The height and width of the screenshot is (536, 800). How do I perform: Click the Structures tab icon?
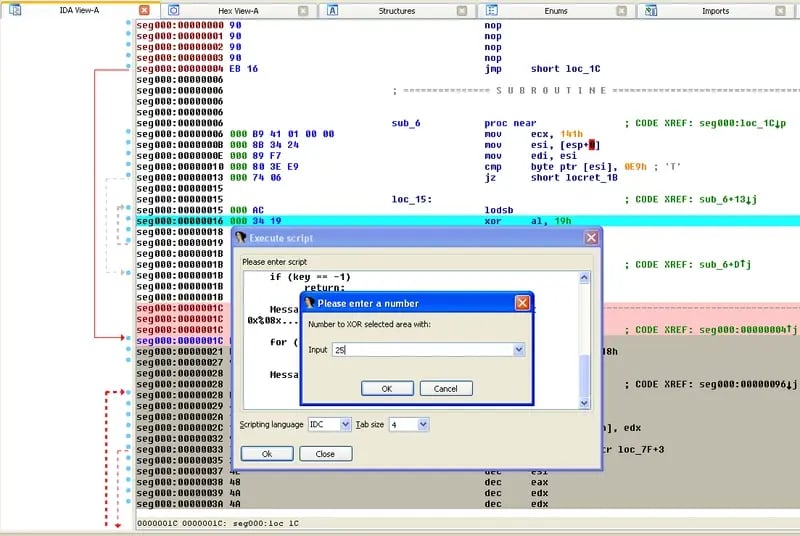(x=333, y=10)
